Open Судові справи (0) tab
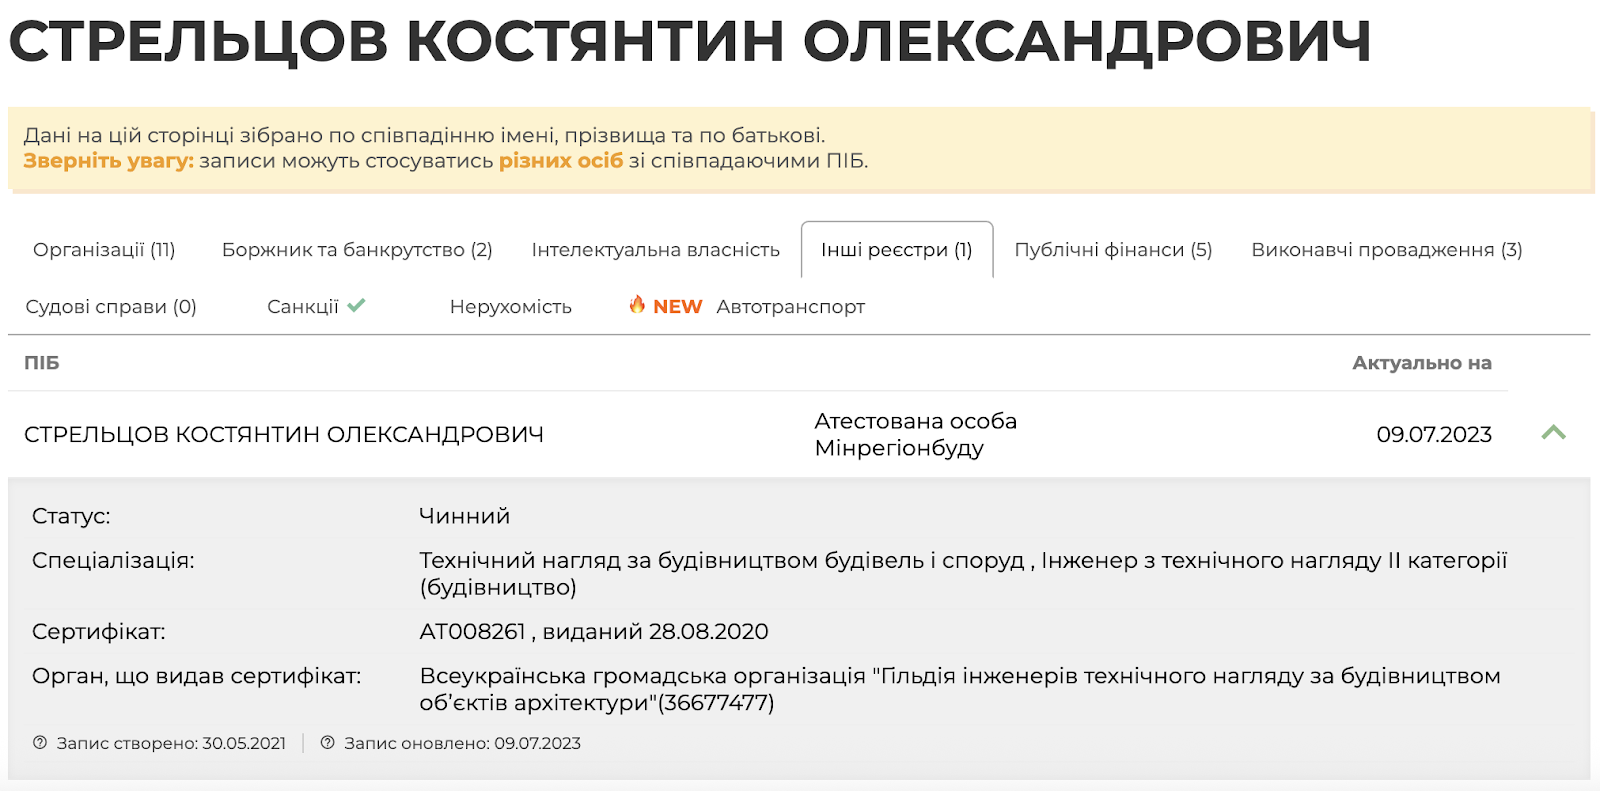 (111, 307)
